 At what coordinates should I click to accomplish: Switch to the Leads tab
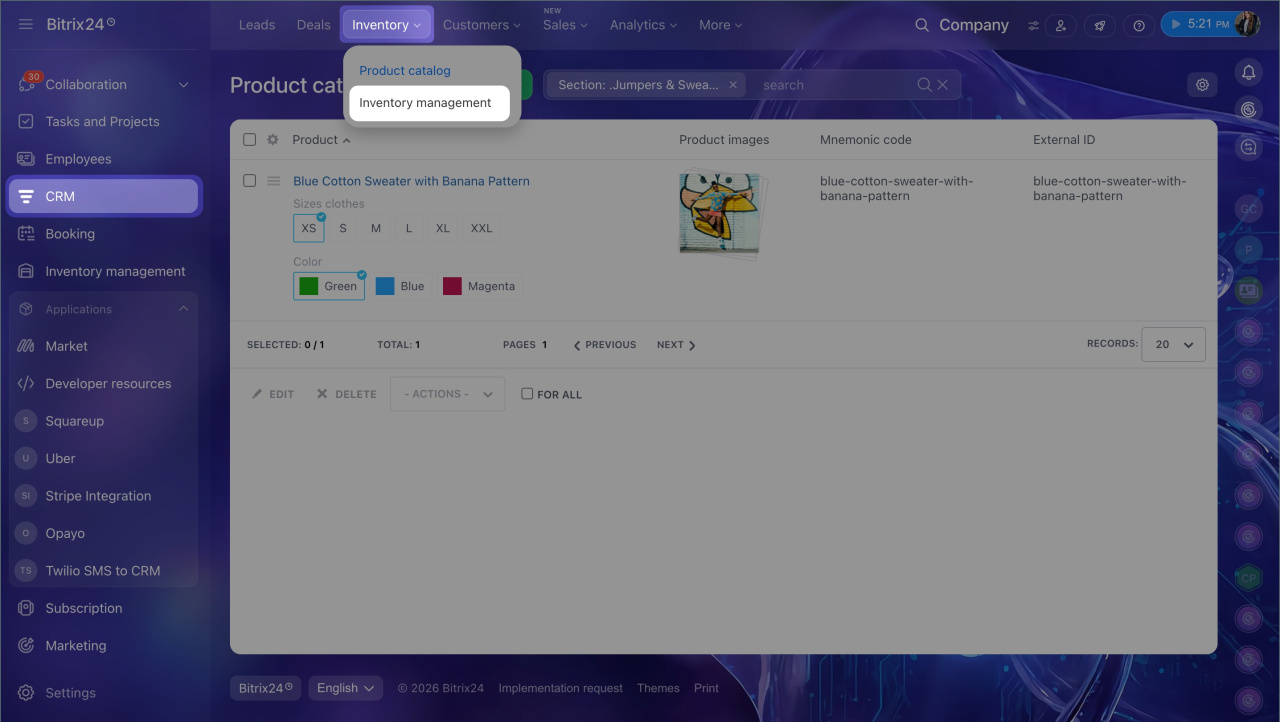[257, 25]
